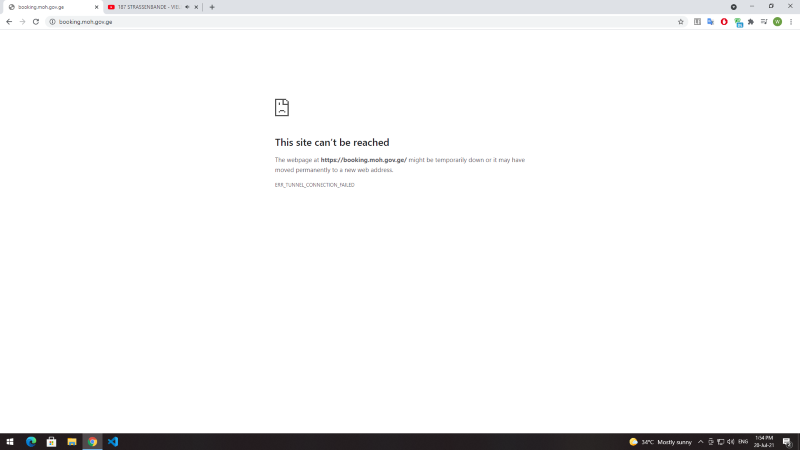Select the https://booking.moh.gov.ge/ URL text
This screenshot has height=450, width=800.
click(x=363, y=160)
